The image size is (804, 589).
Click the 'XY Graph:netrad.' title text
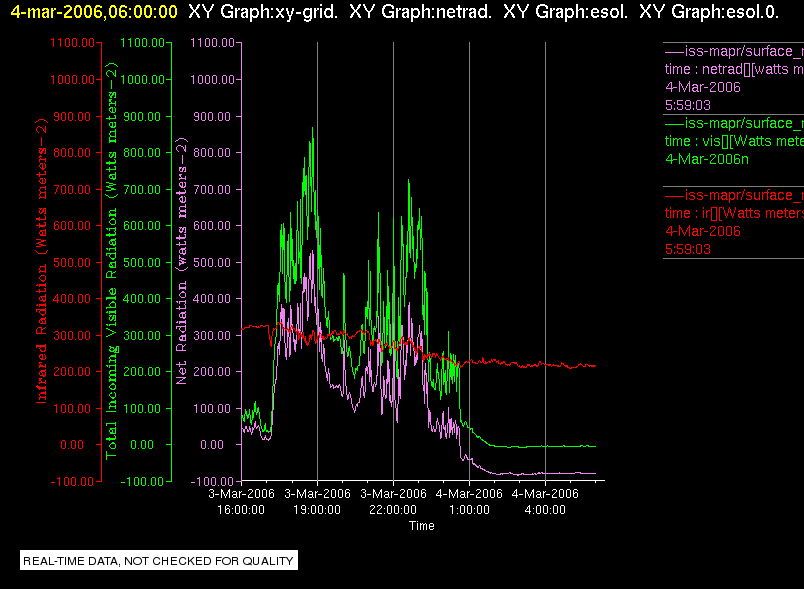420,12
